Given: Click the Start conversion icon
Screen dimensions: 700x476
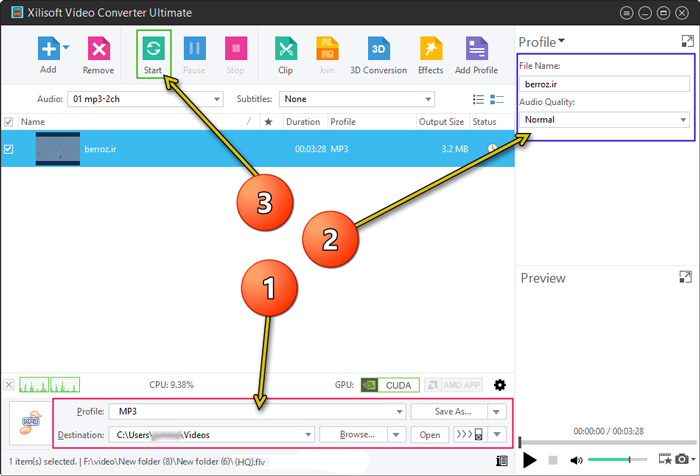Looking at the screenshot, I should point(154,49).
